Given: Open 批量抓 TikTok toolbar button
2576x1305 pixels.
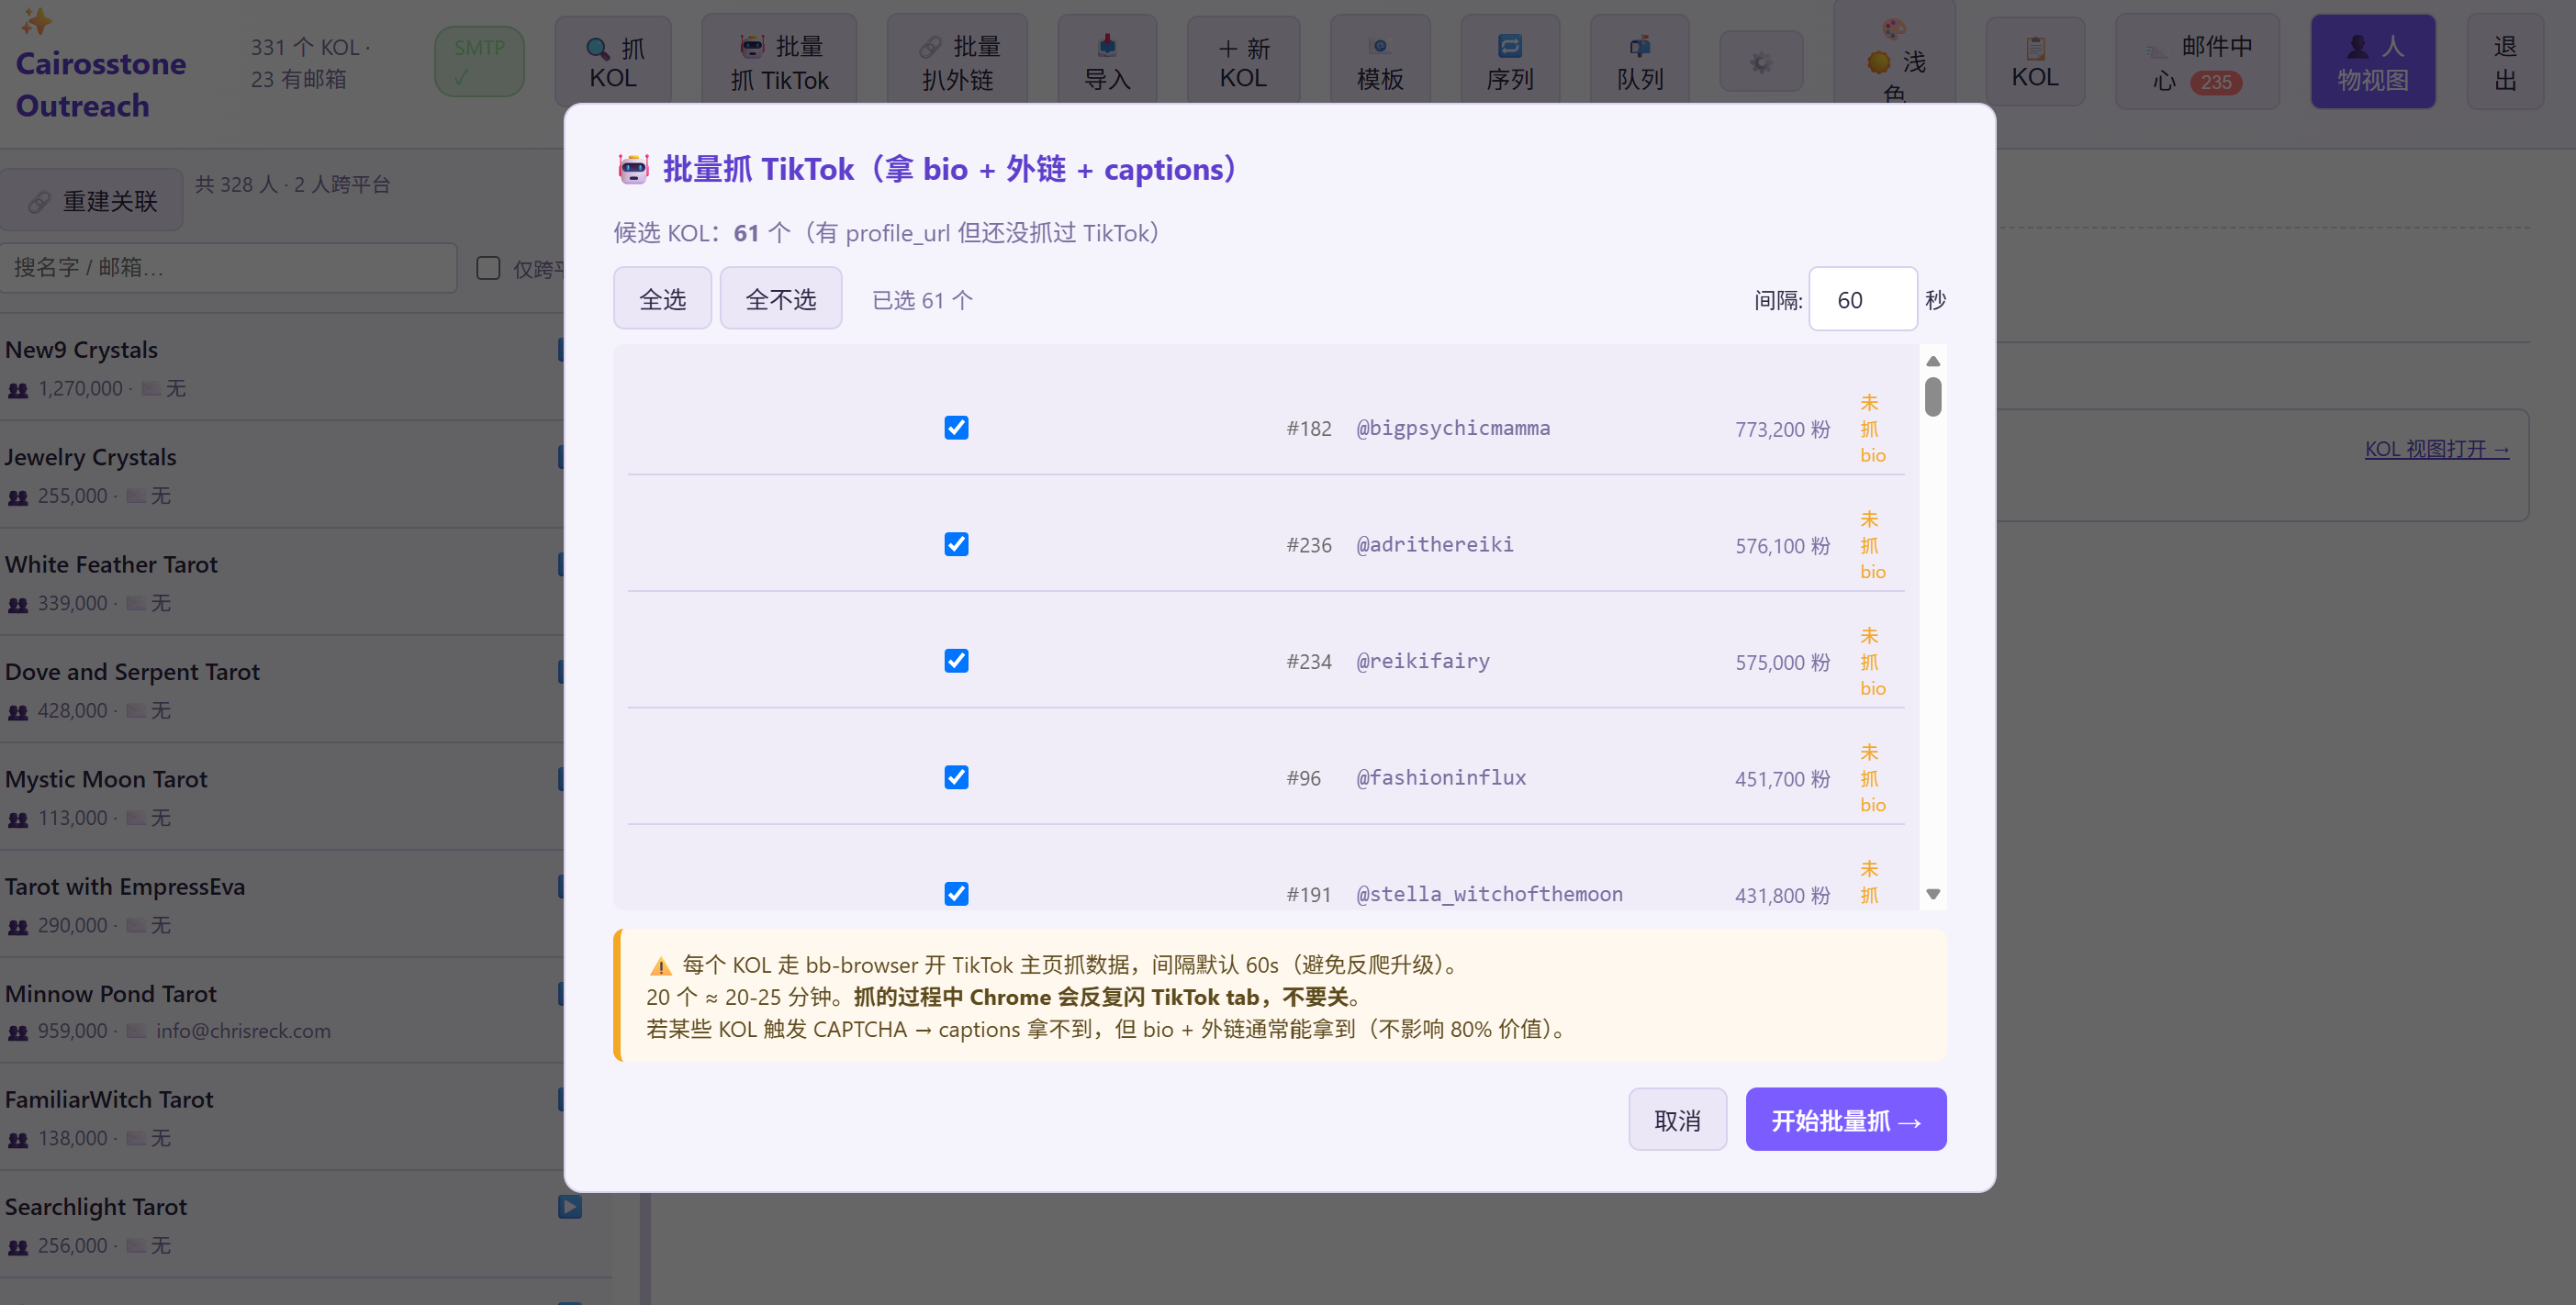Looking at the screenshot, I should [x=779, y=62].
